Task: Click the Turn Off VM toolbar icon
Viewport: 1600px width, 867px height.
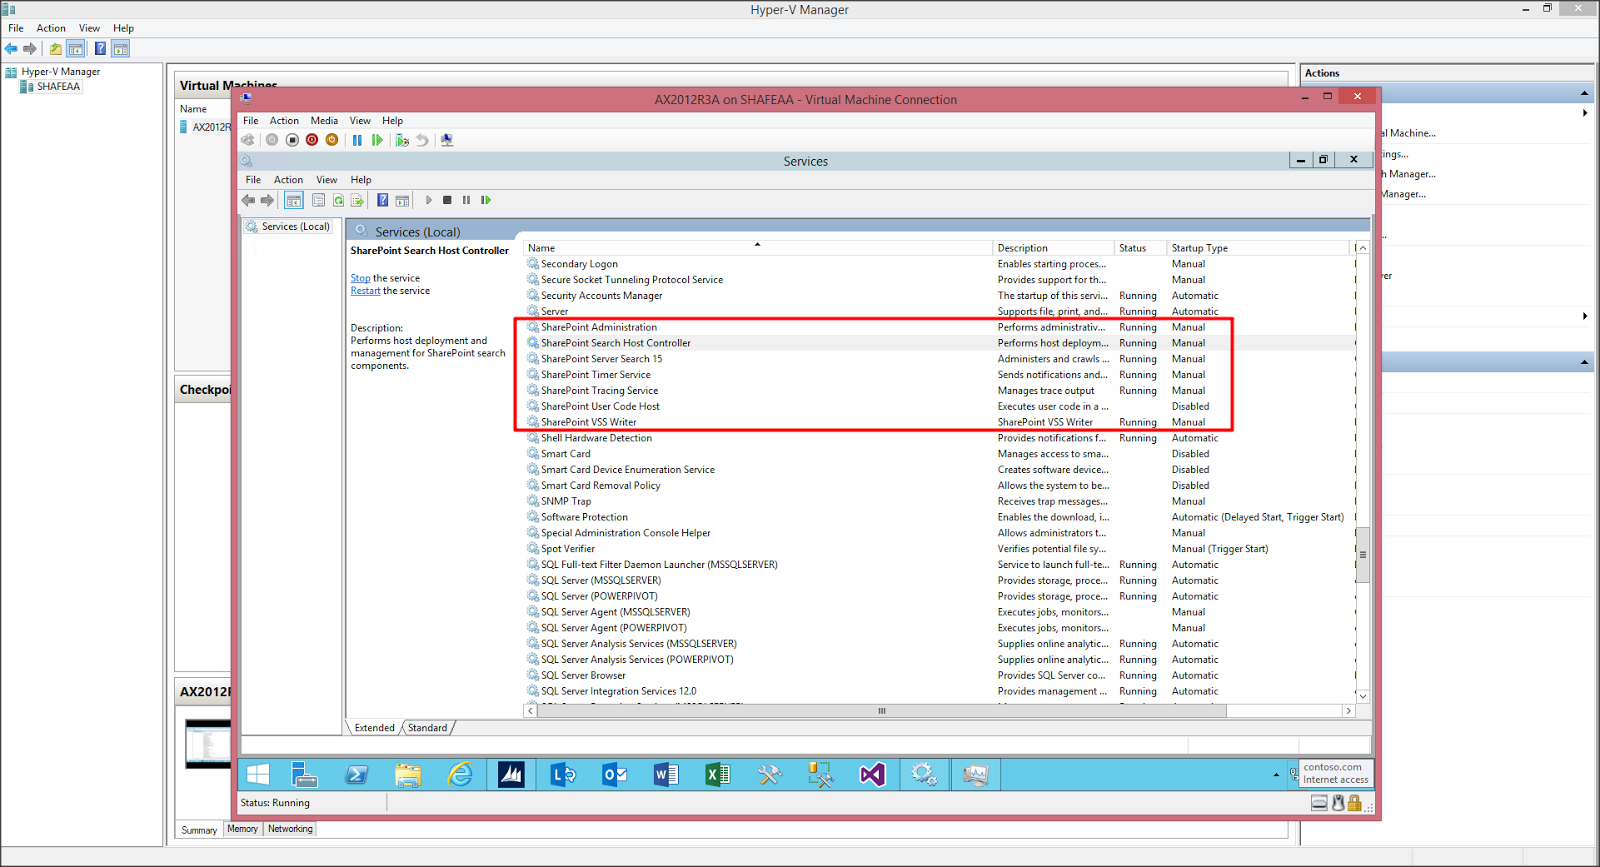Action: click(x=292, y=140)
